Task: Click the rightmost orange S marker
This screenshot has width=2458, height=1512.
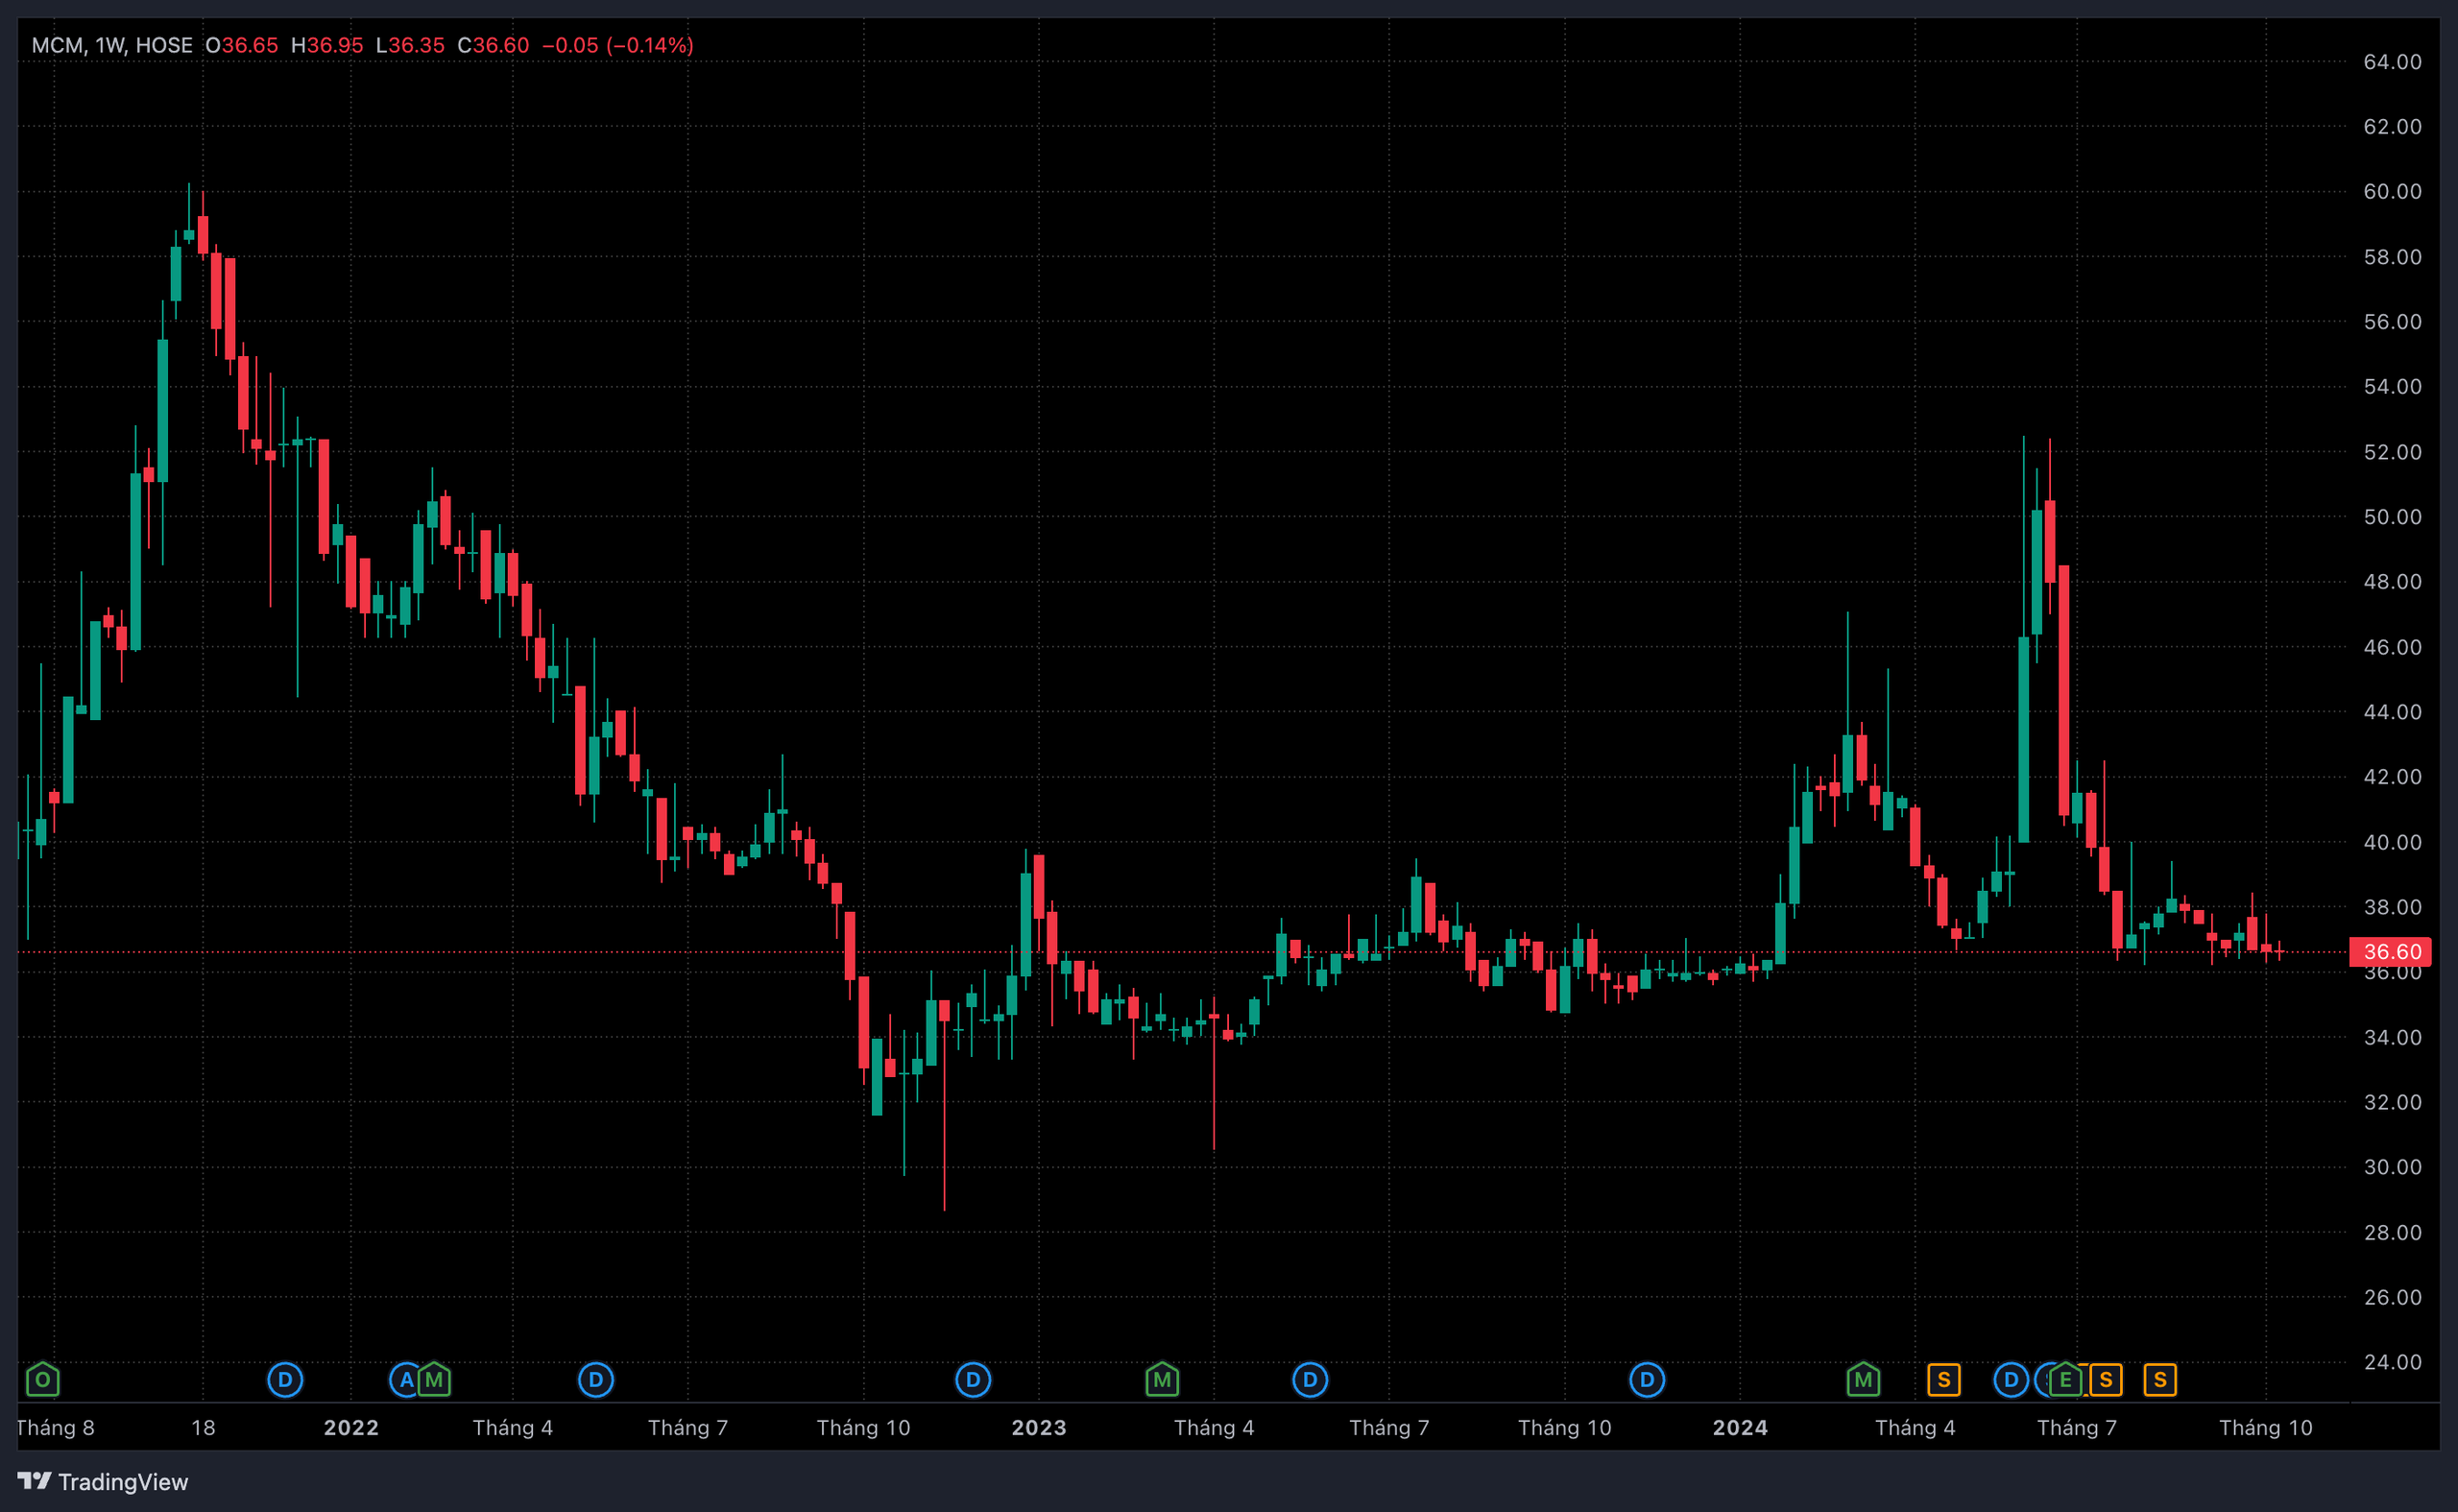Action: tap(2160, 1380)
